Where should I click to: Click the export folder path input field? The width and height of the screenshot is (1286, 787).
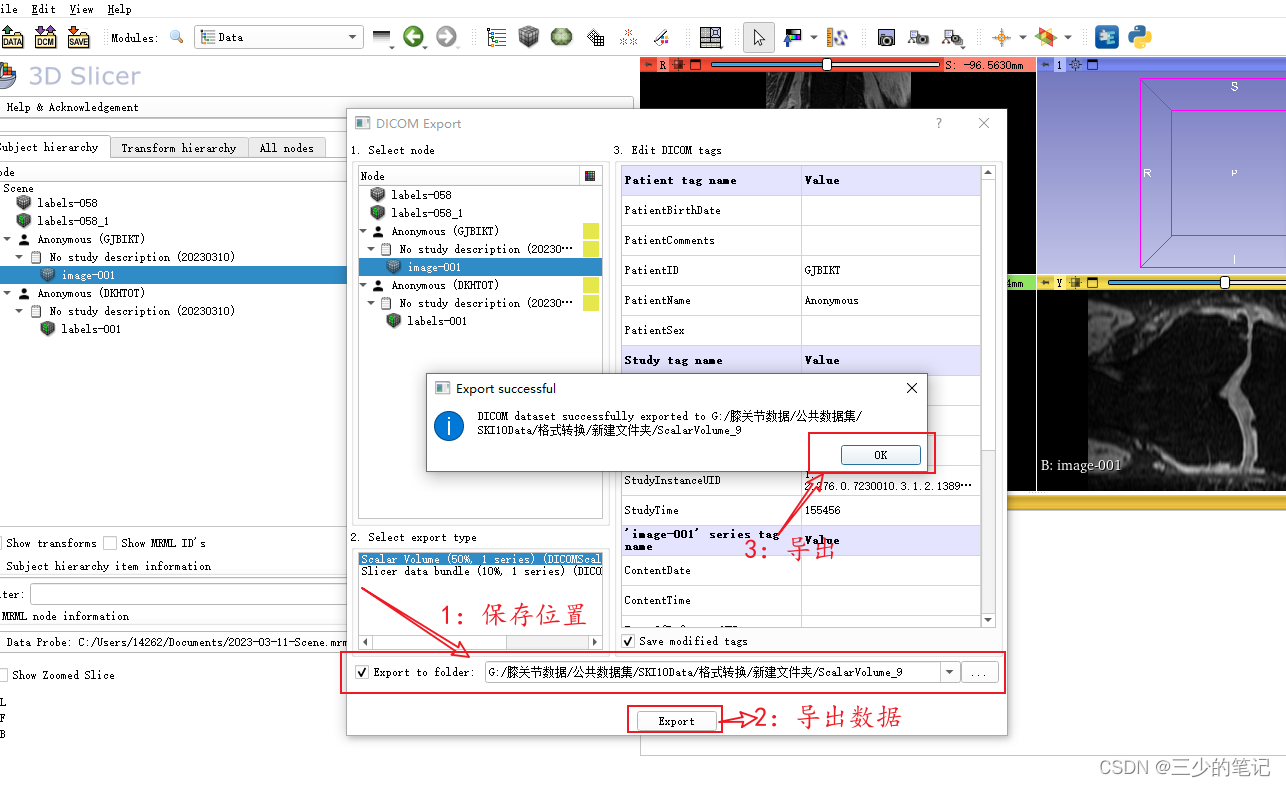point(712,673)
